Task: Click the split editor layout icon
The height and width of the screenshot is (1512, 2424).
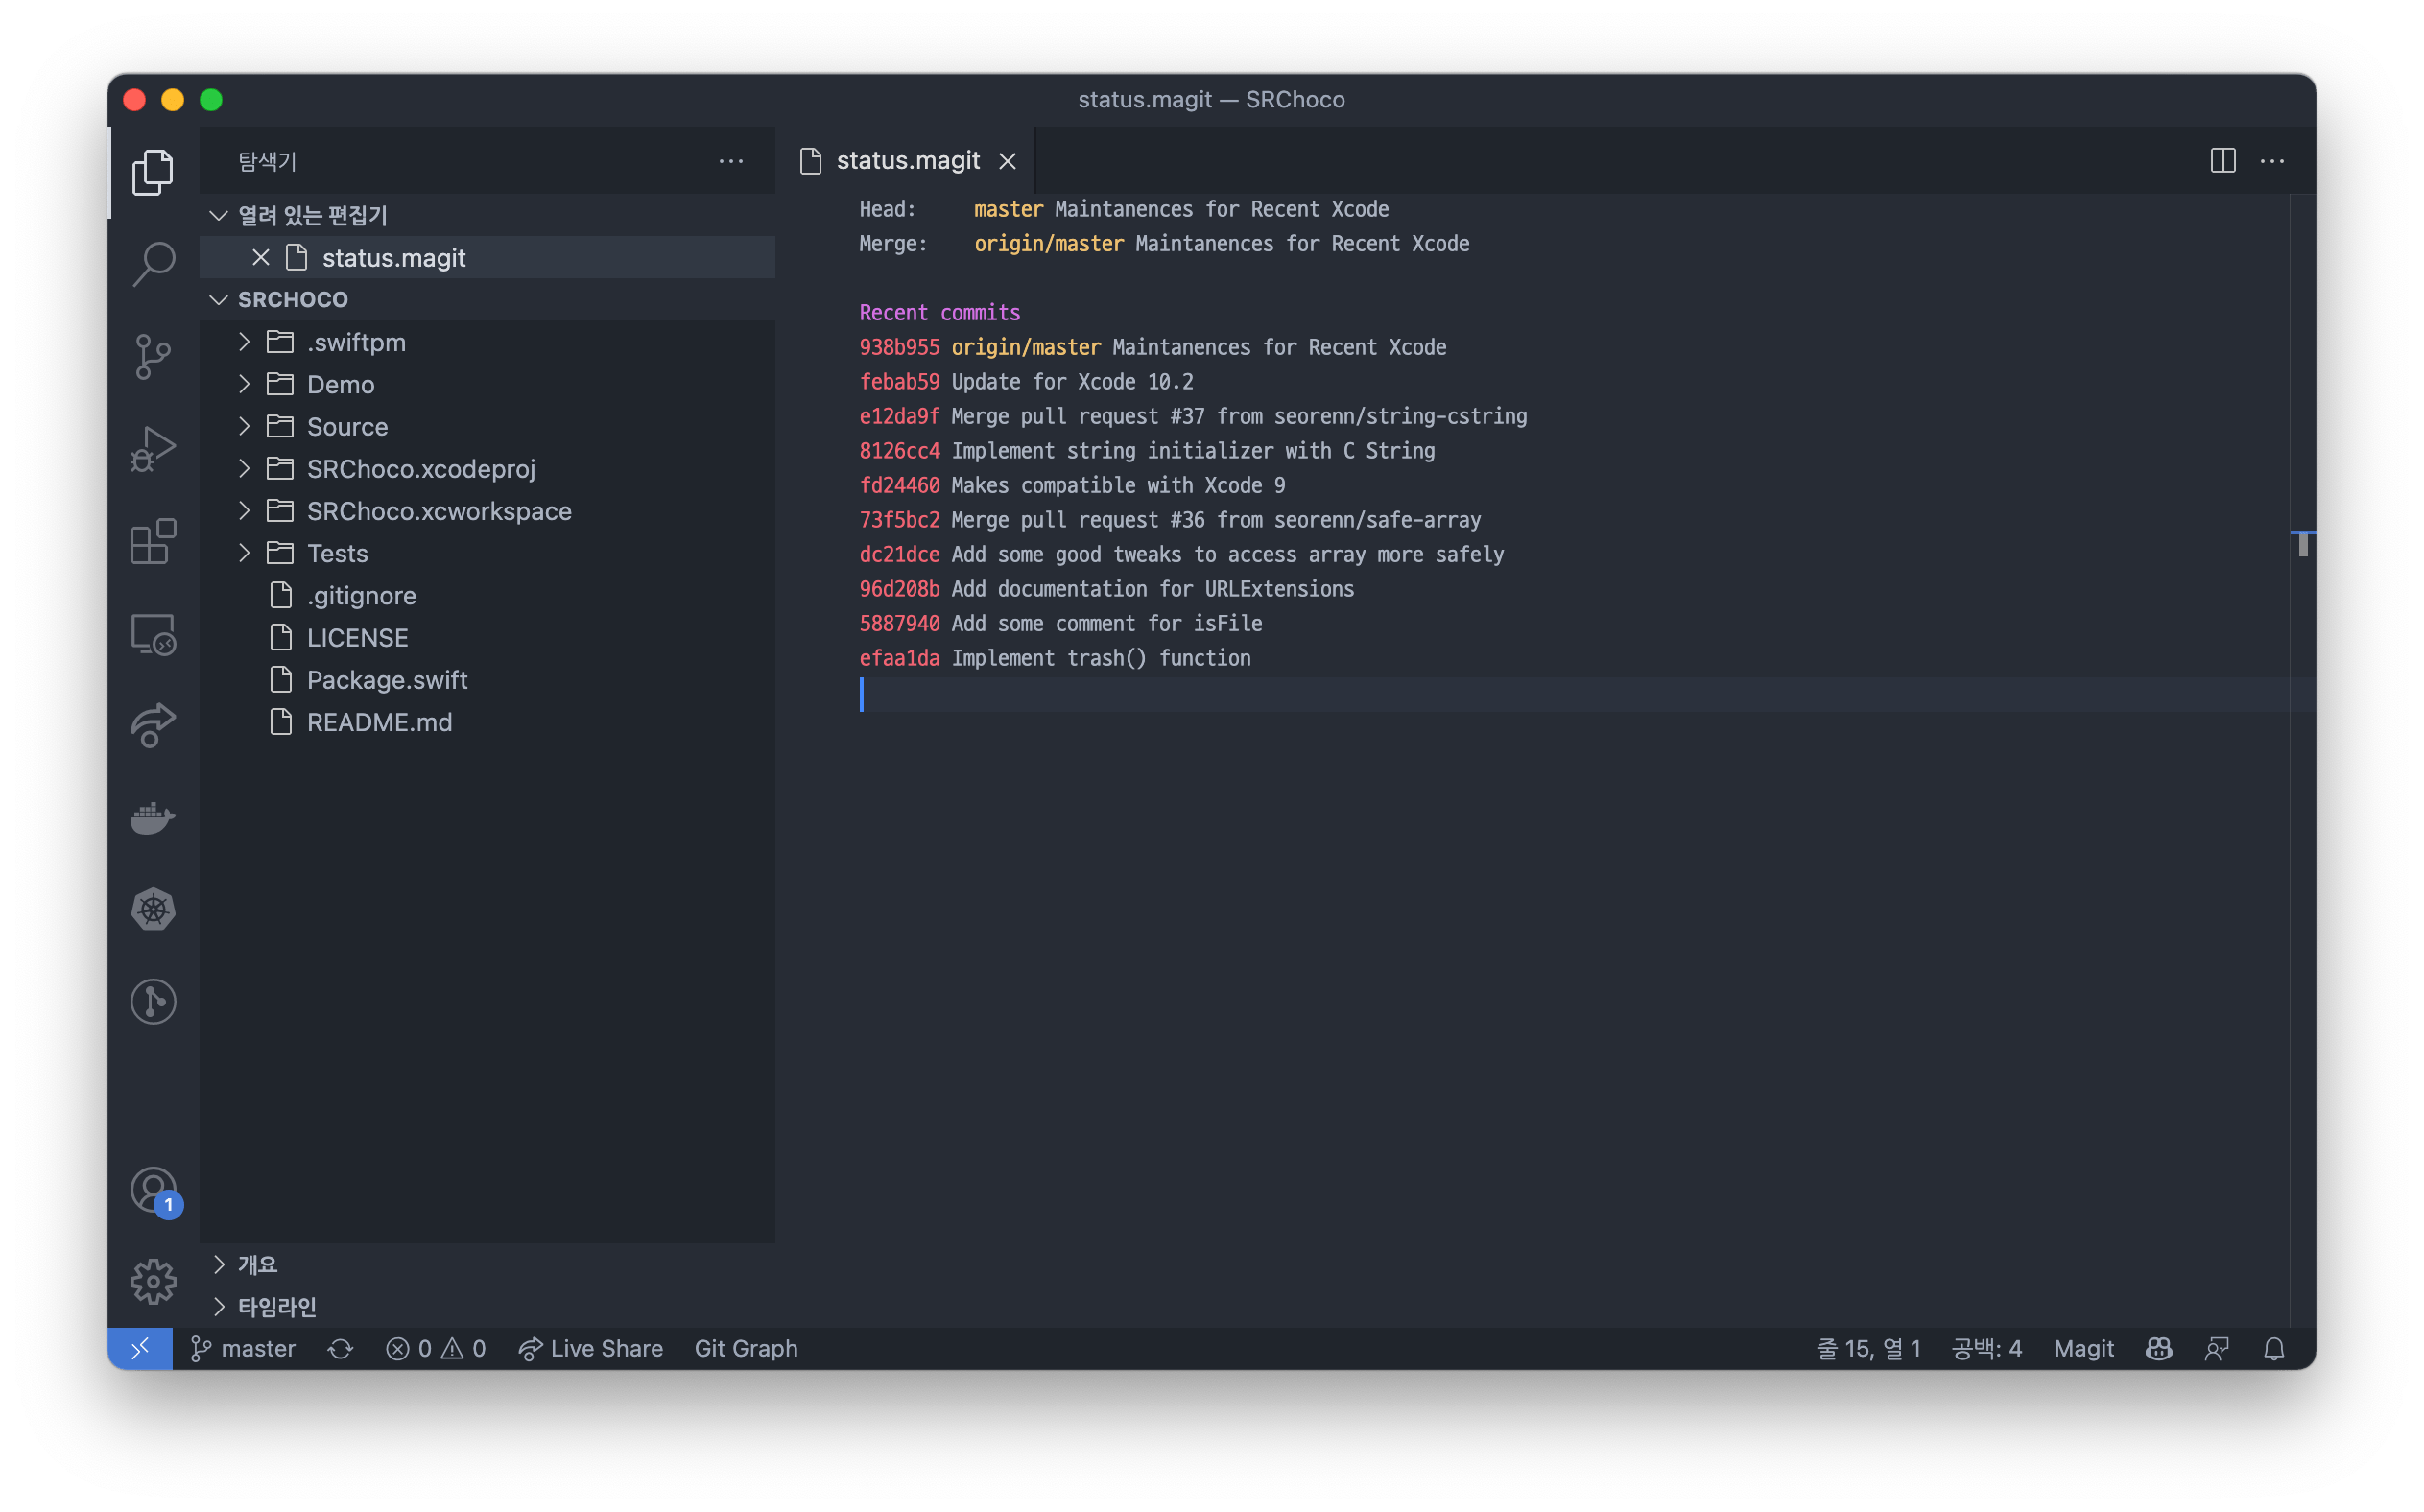Action: click(2222, 161)
